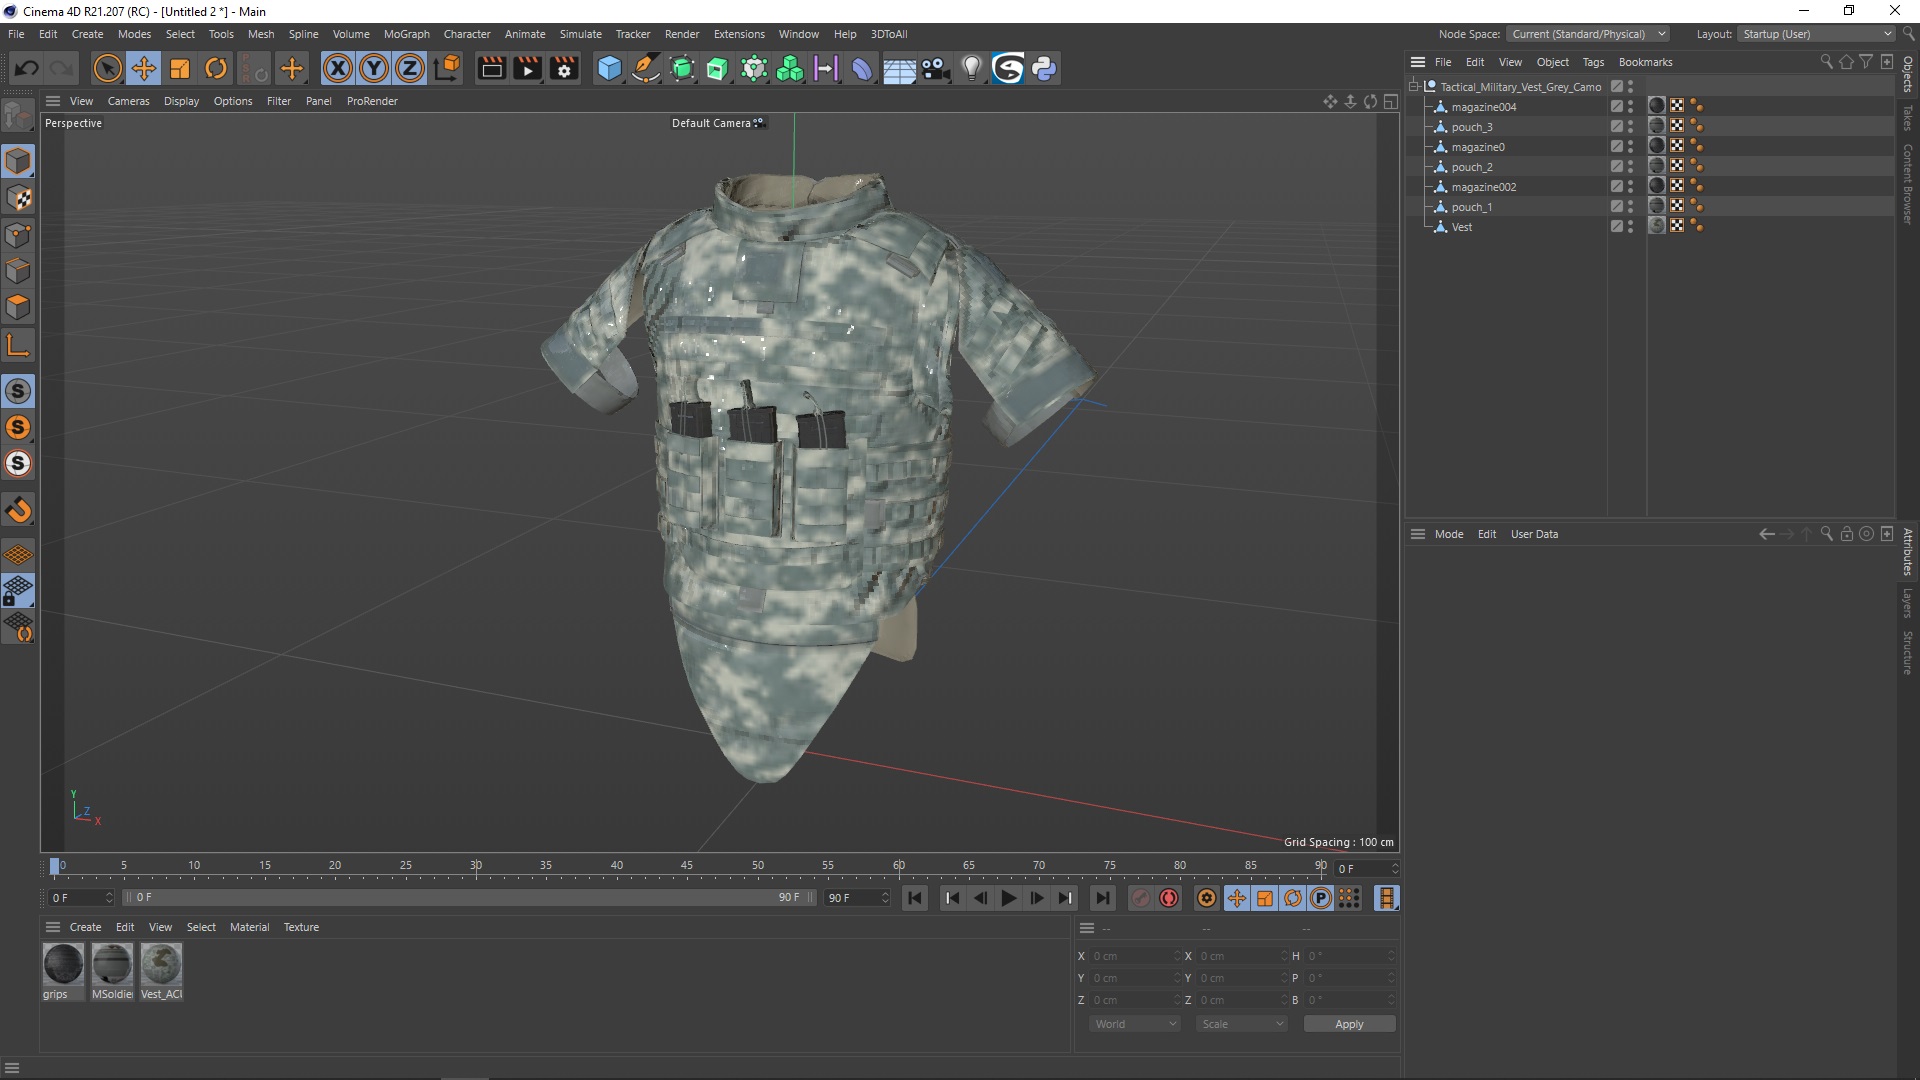Add a Floor environment object

[899, 68]
